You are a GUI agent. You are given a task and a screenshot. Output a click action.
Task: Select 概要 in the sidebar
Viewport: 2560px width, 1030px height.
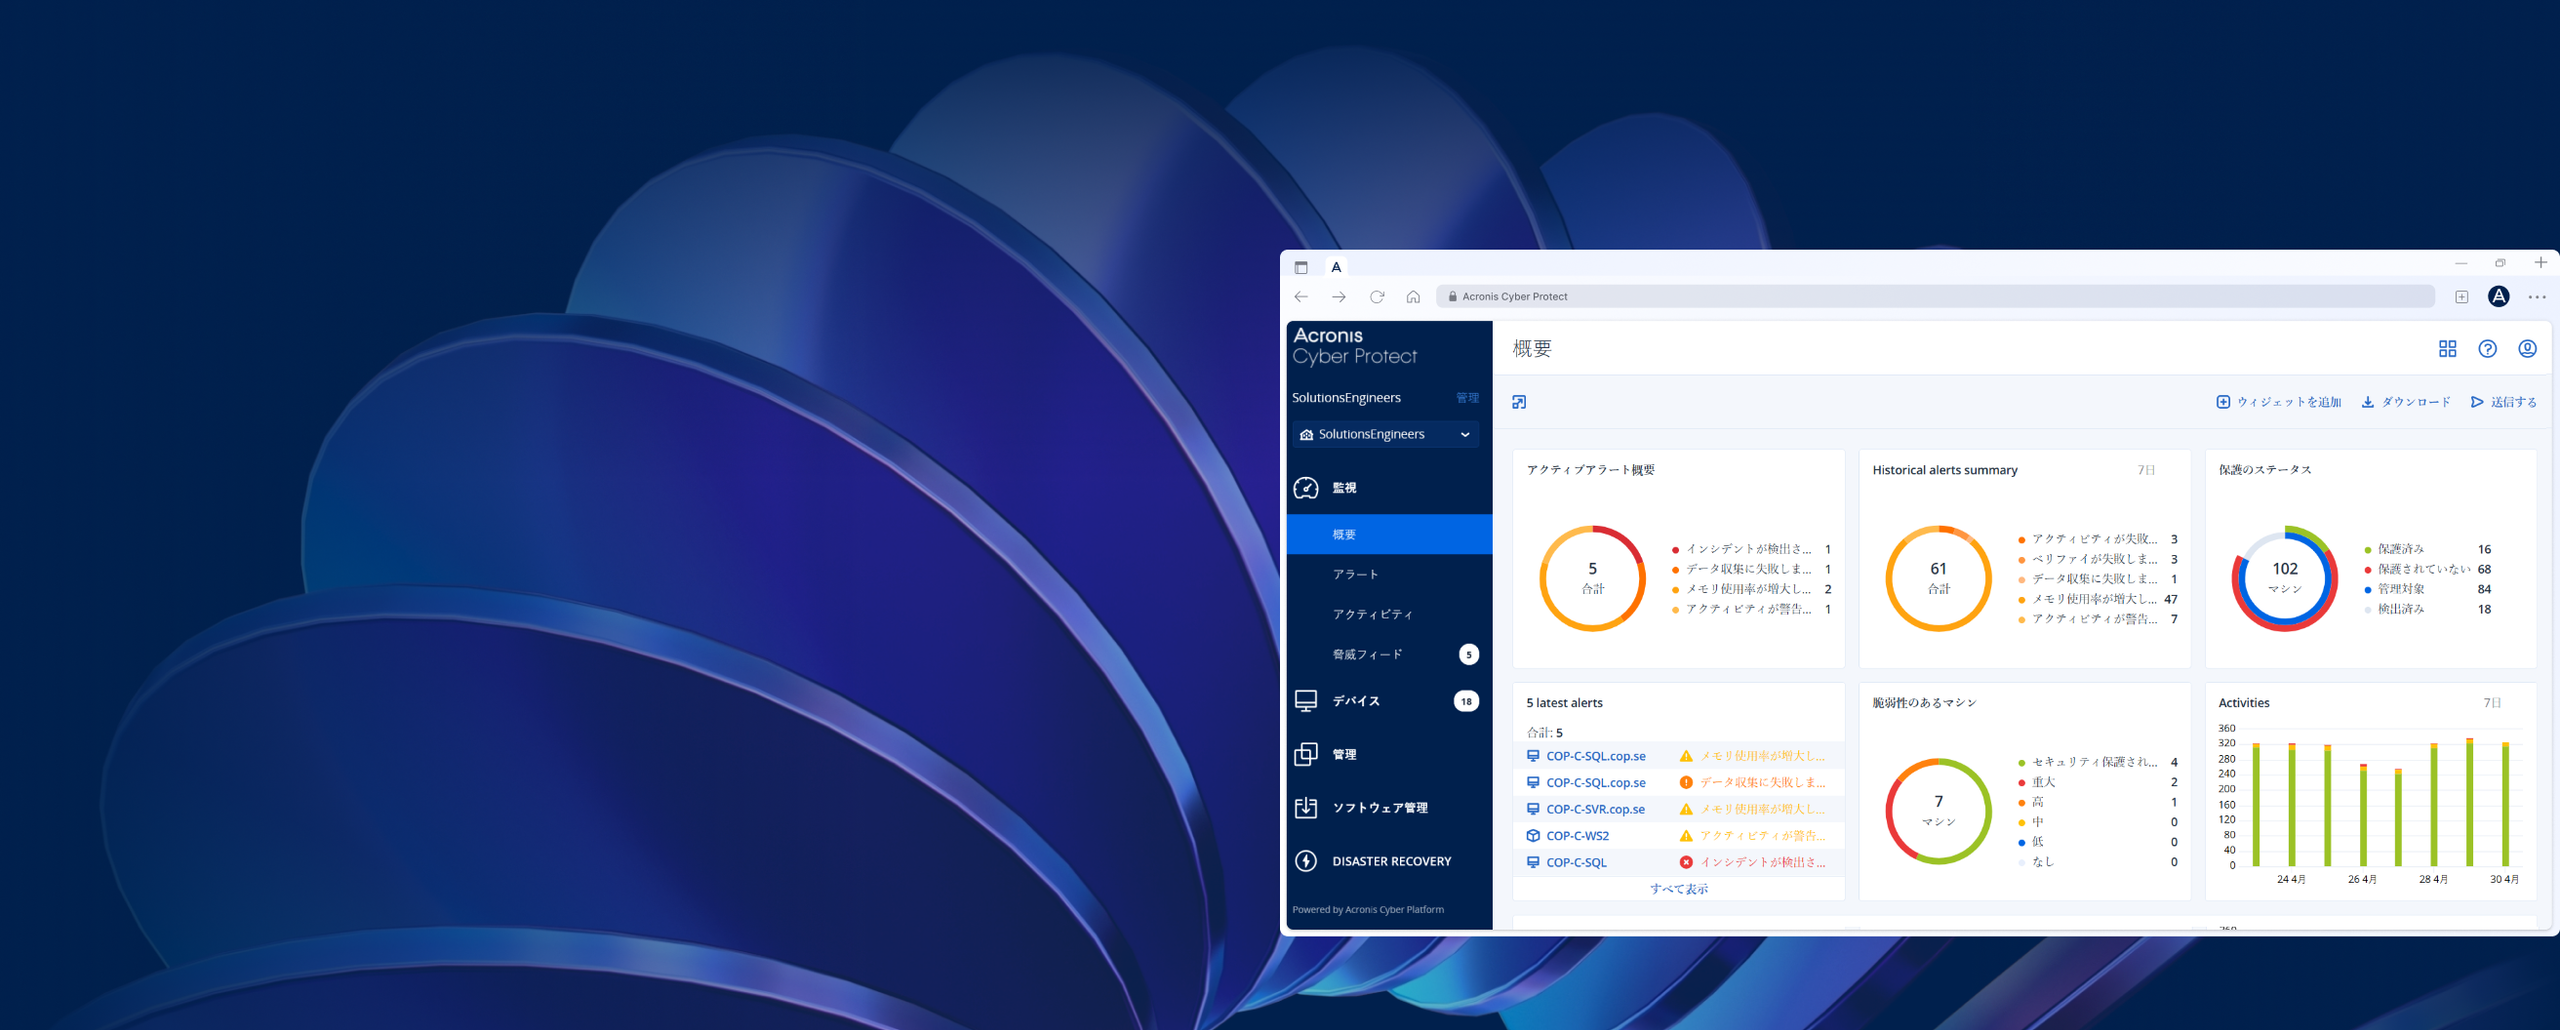click(x=1389, y=535)
